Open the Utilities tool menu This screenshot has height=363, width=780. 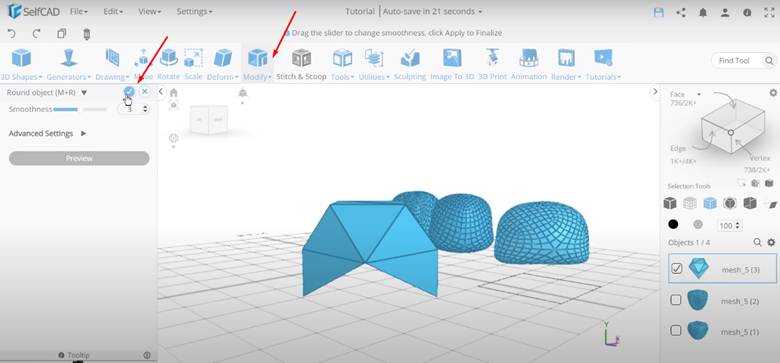click(x=374, y=65)
